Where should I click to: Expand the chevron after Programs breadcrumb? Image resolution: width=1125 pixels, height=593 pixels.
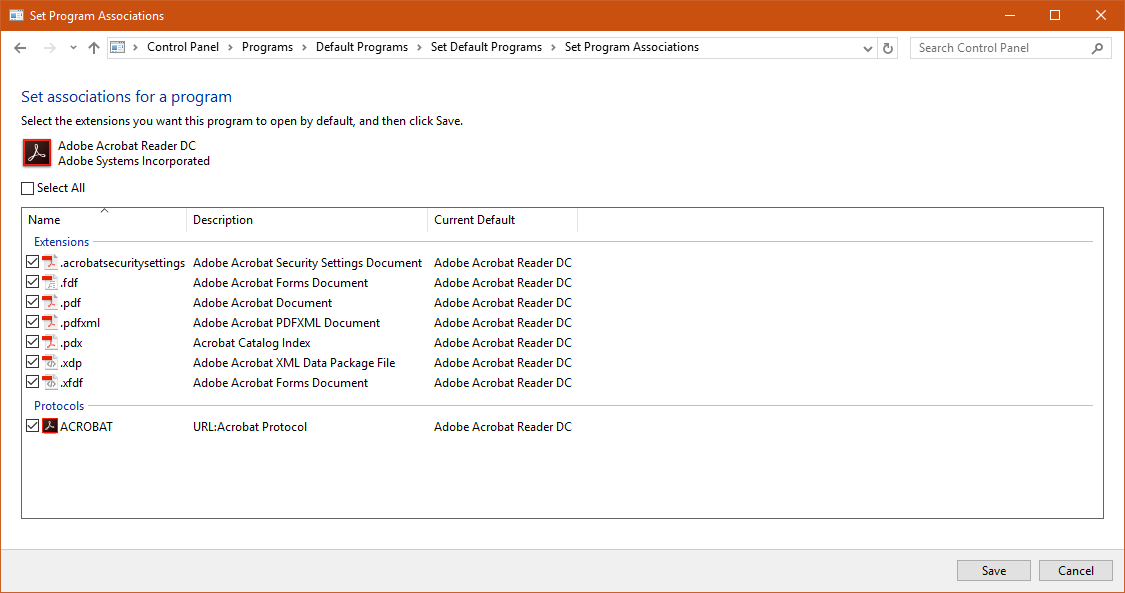coord(304,47)
